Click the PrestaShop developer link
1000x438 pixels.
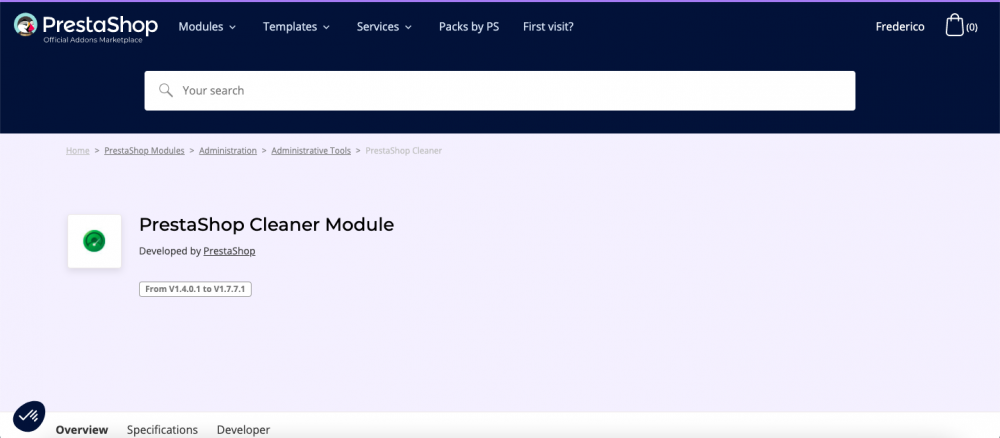click(230, 251)
